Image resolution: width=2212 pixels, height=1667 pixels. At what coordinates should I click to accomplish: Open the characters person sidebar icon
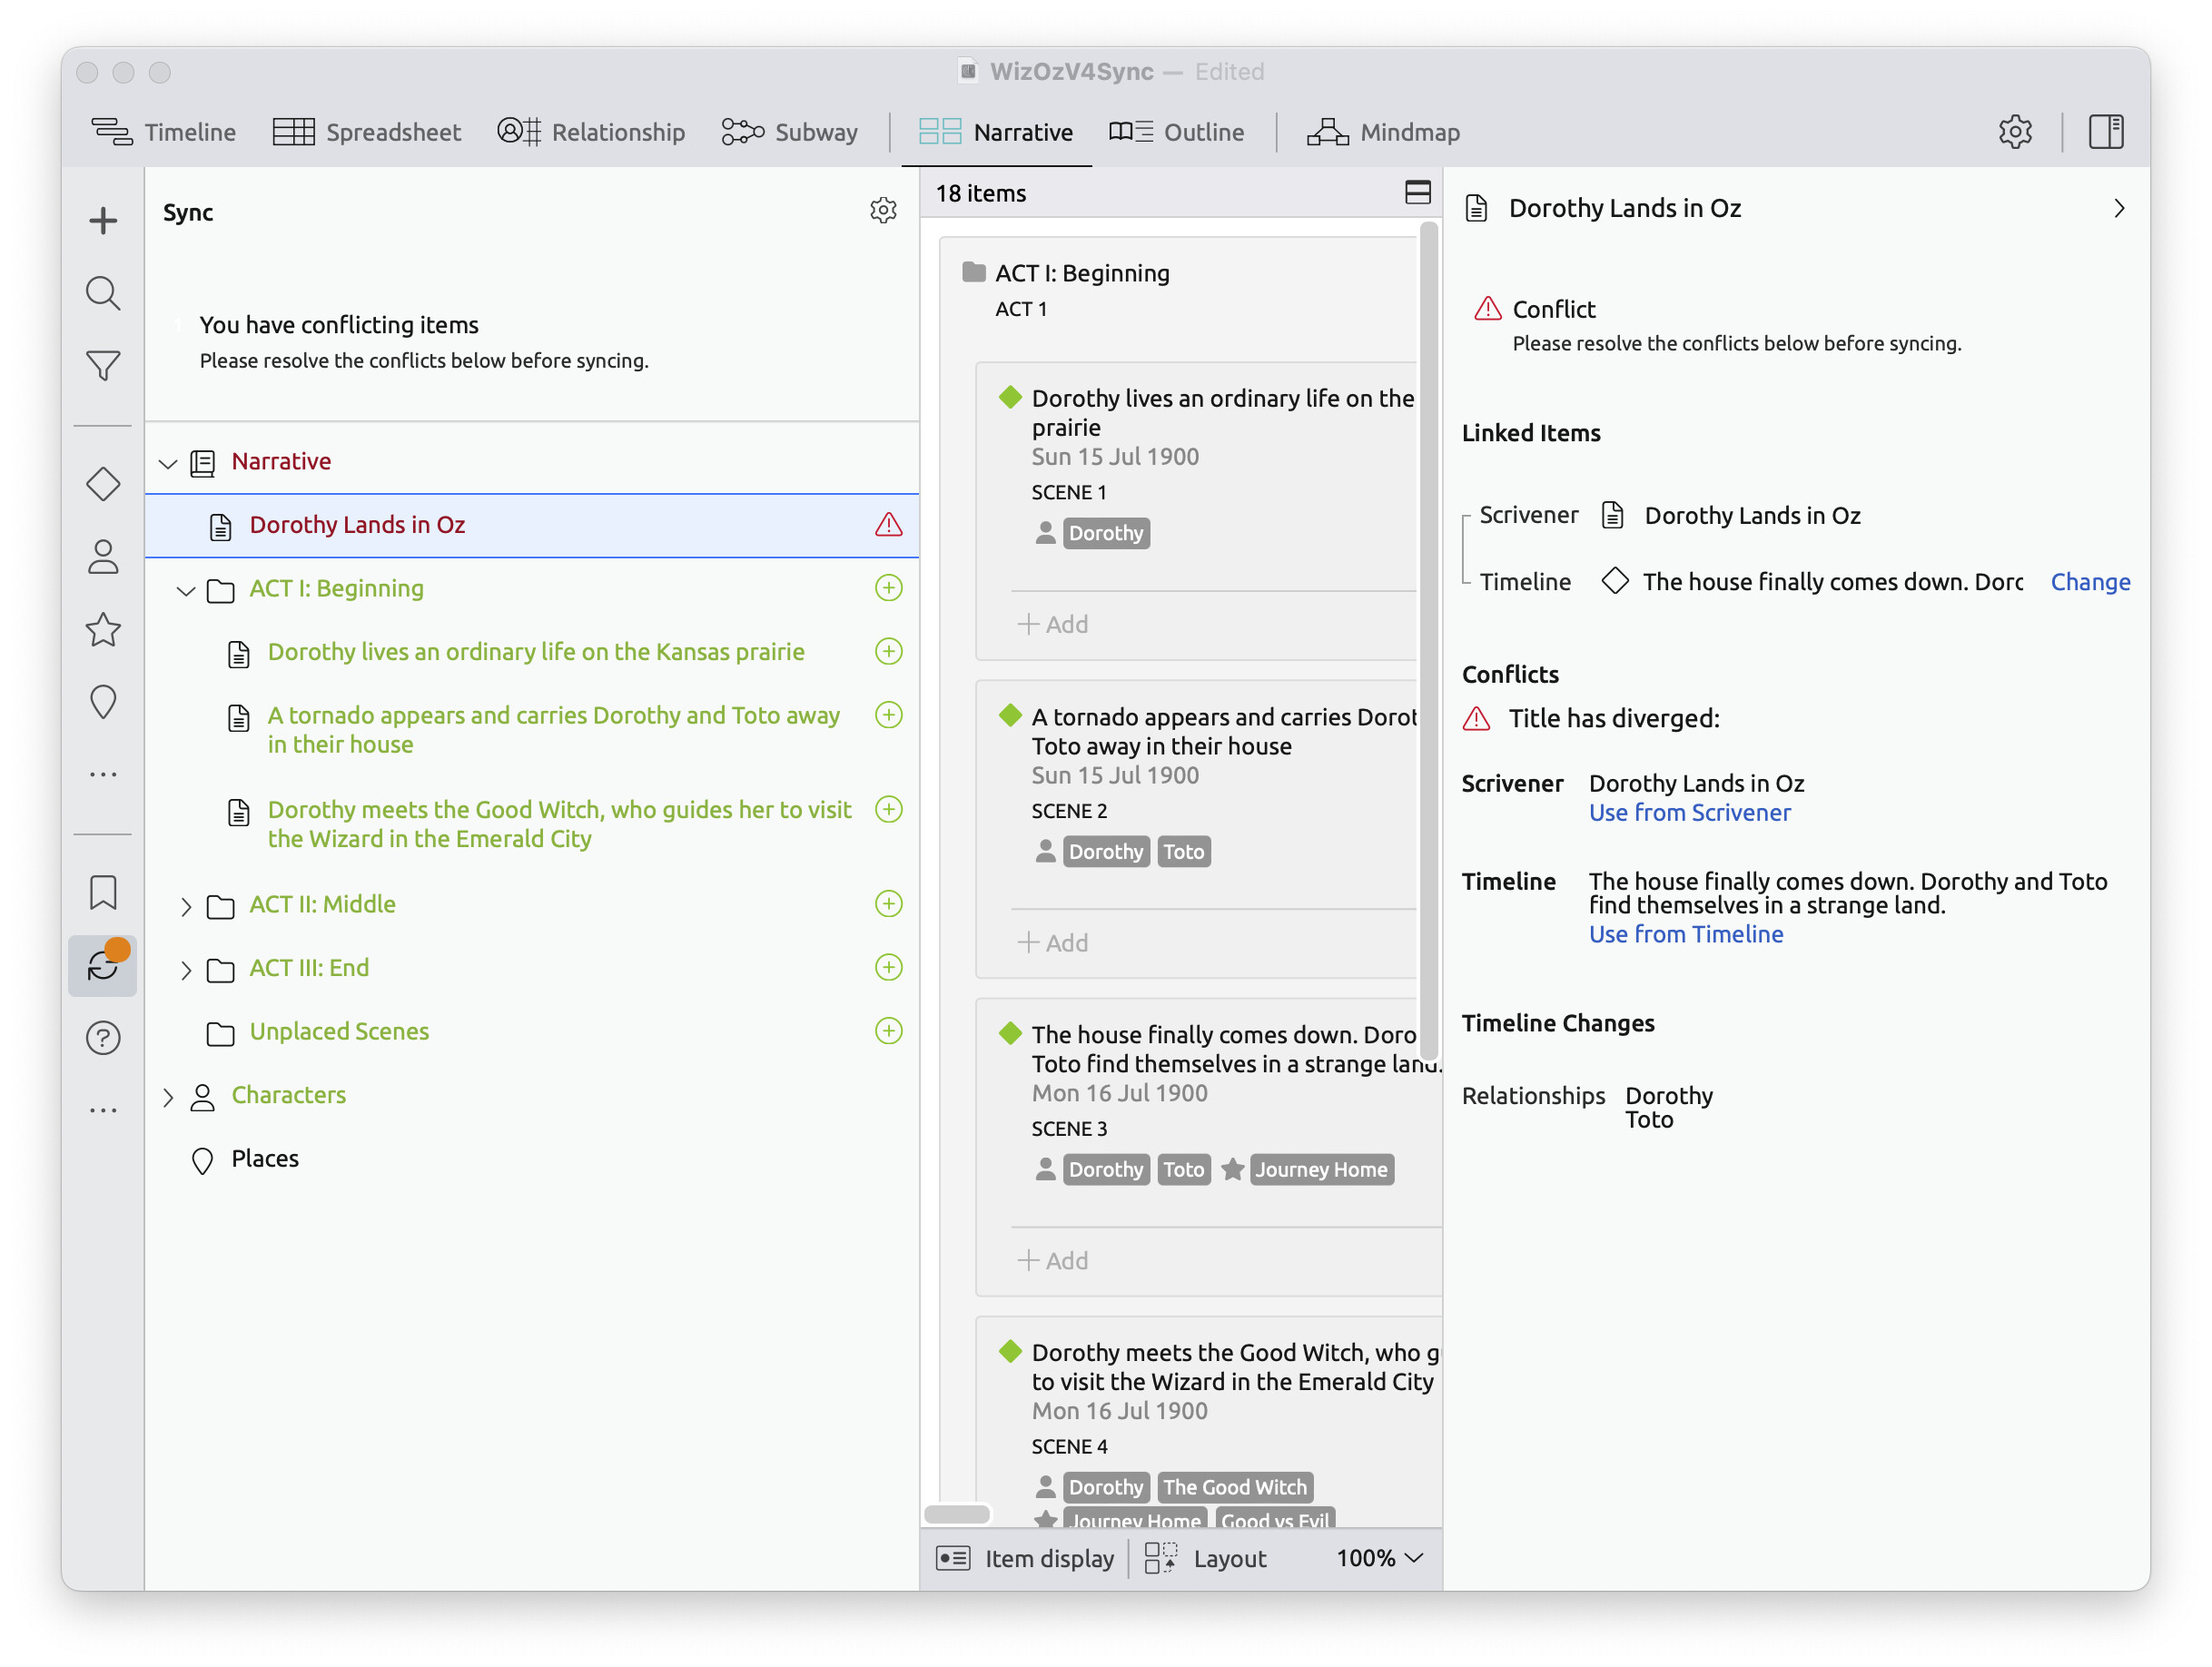103,557
